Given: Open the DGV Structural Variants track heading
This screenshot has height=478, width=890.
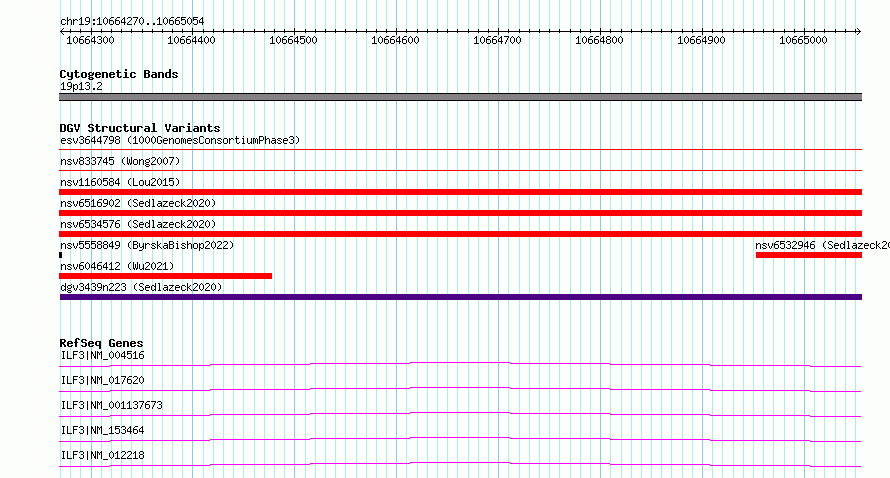Looking at the screenshot, I should pos(140,128).
